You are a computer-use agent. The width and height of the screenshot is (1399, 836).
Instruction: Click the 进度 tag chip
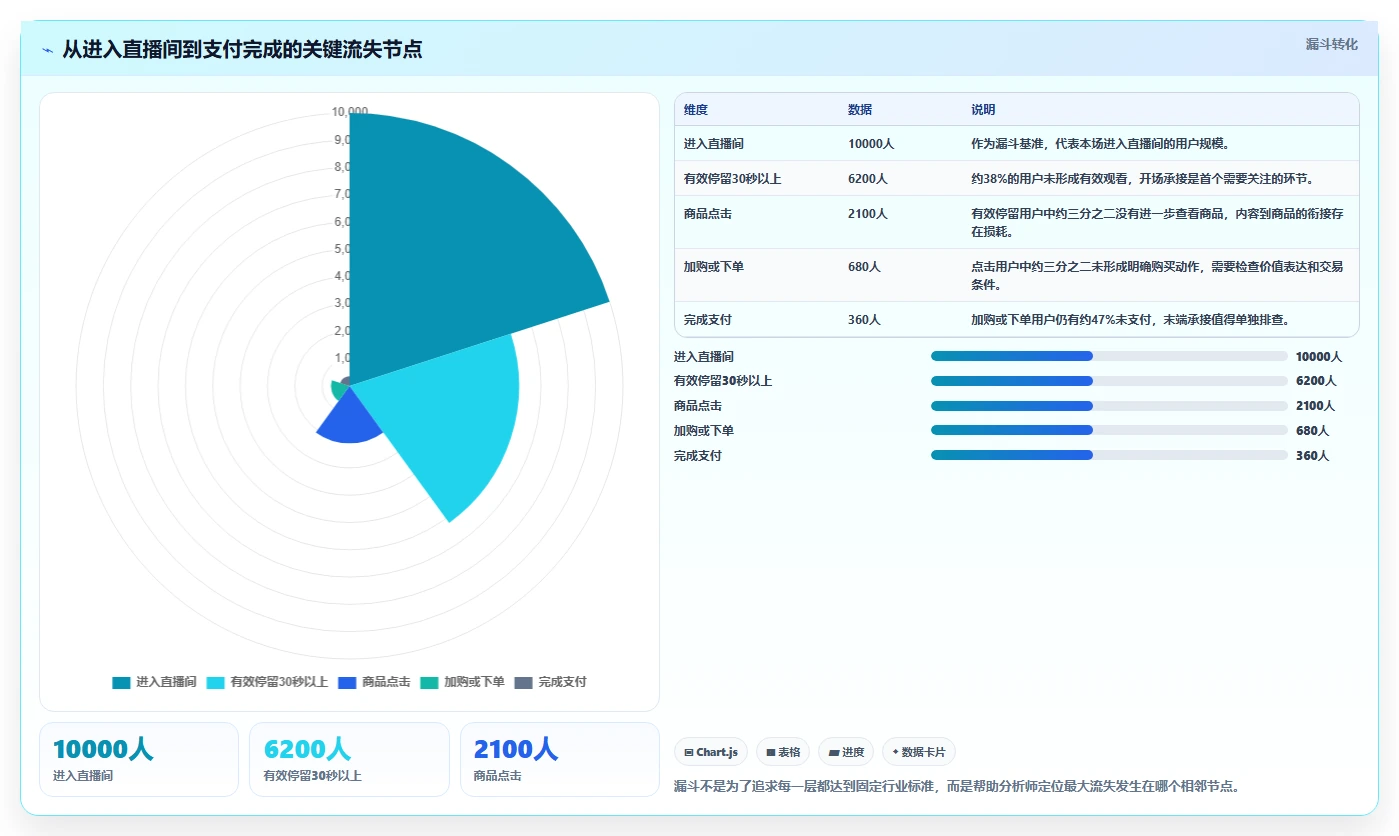(846, 752)
